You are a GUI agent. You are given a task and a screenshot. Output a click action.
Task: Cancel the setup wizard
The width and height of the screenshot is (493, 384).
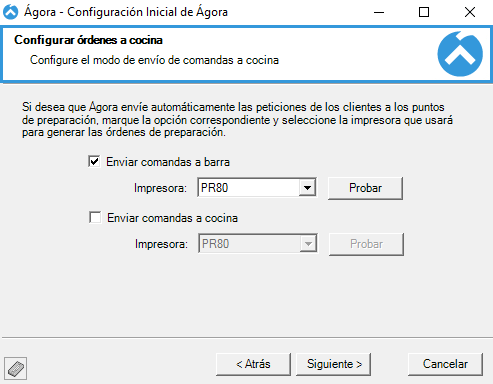point(445,364)
